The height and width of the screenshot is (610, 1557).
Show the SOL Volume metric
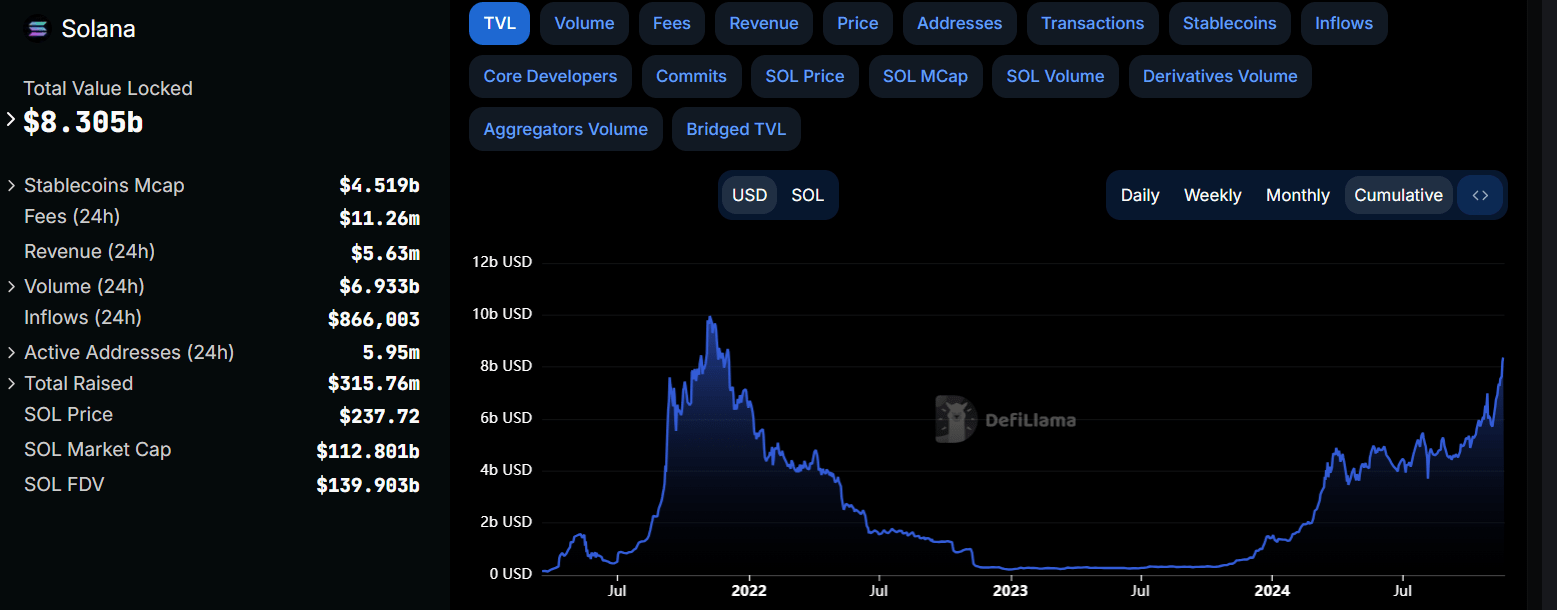tap(1055, 76)
